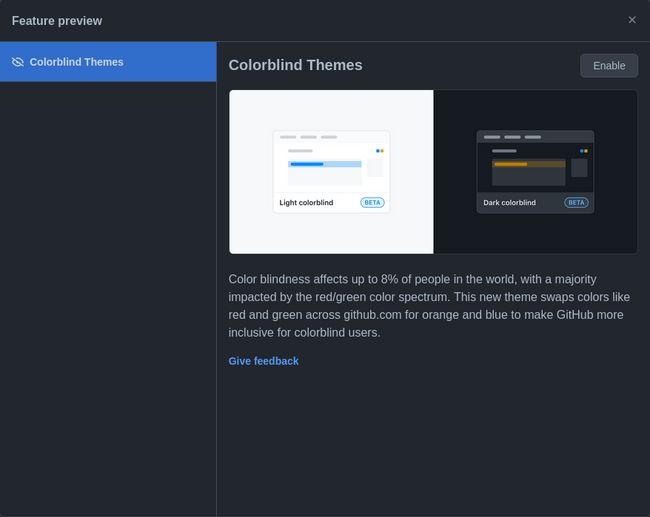Screen dimensions: 650x517
Task: Open the Give feedback link
Action: coord(263,361)
